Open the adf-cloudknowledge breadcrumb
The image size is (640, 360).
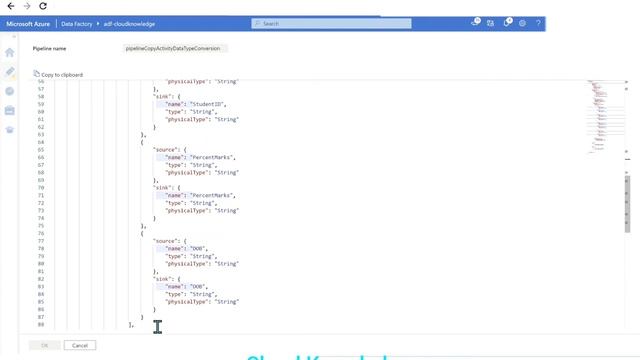click(129, 24)
